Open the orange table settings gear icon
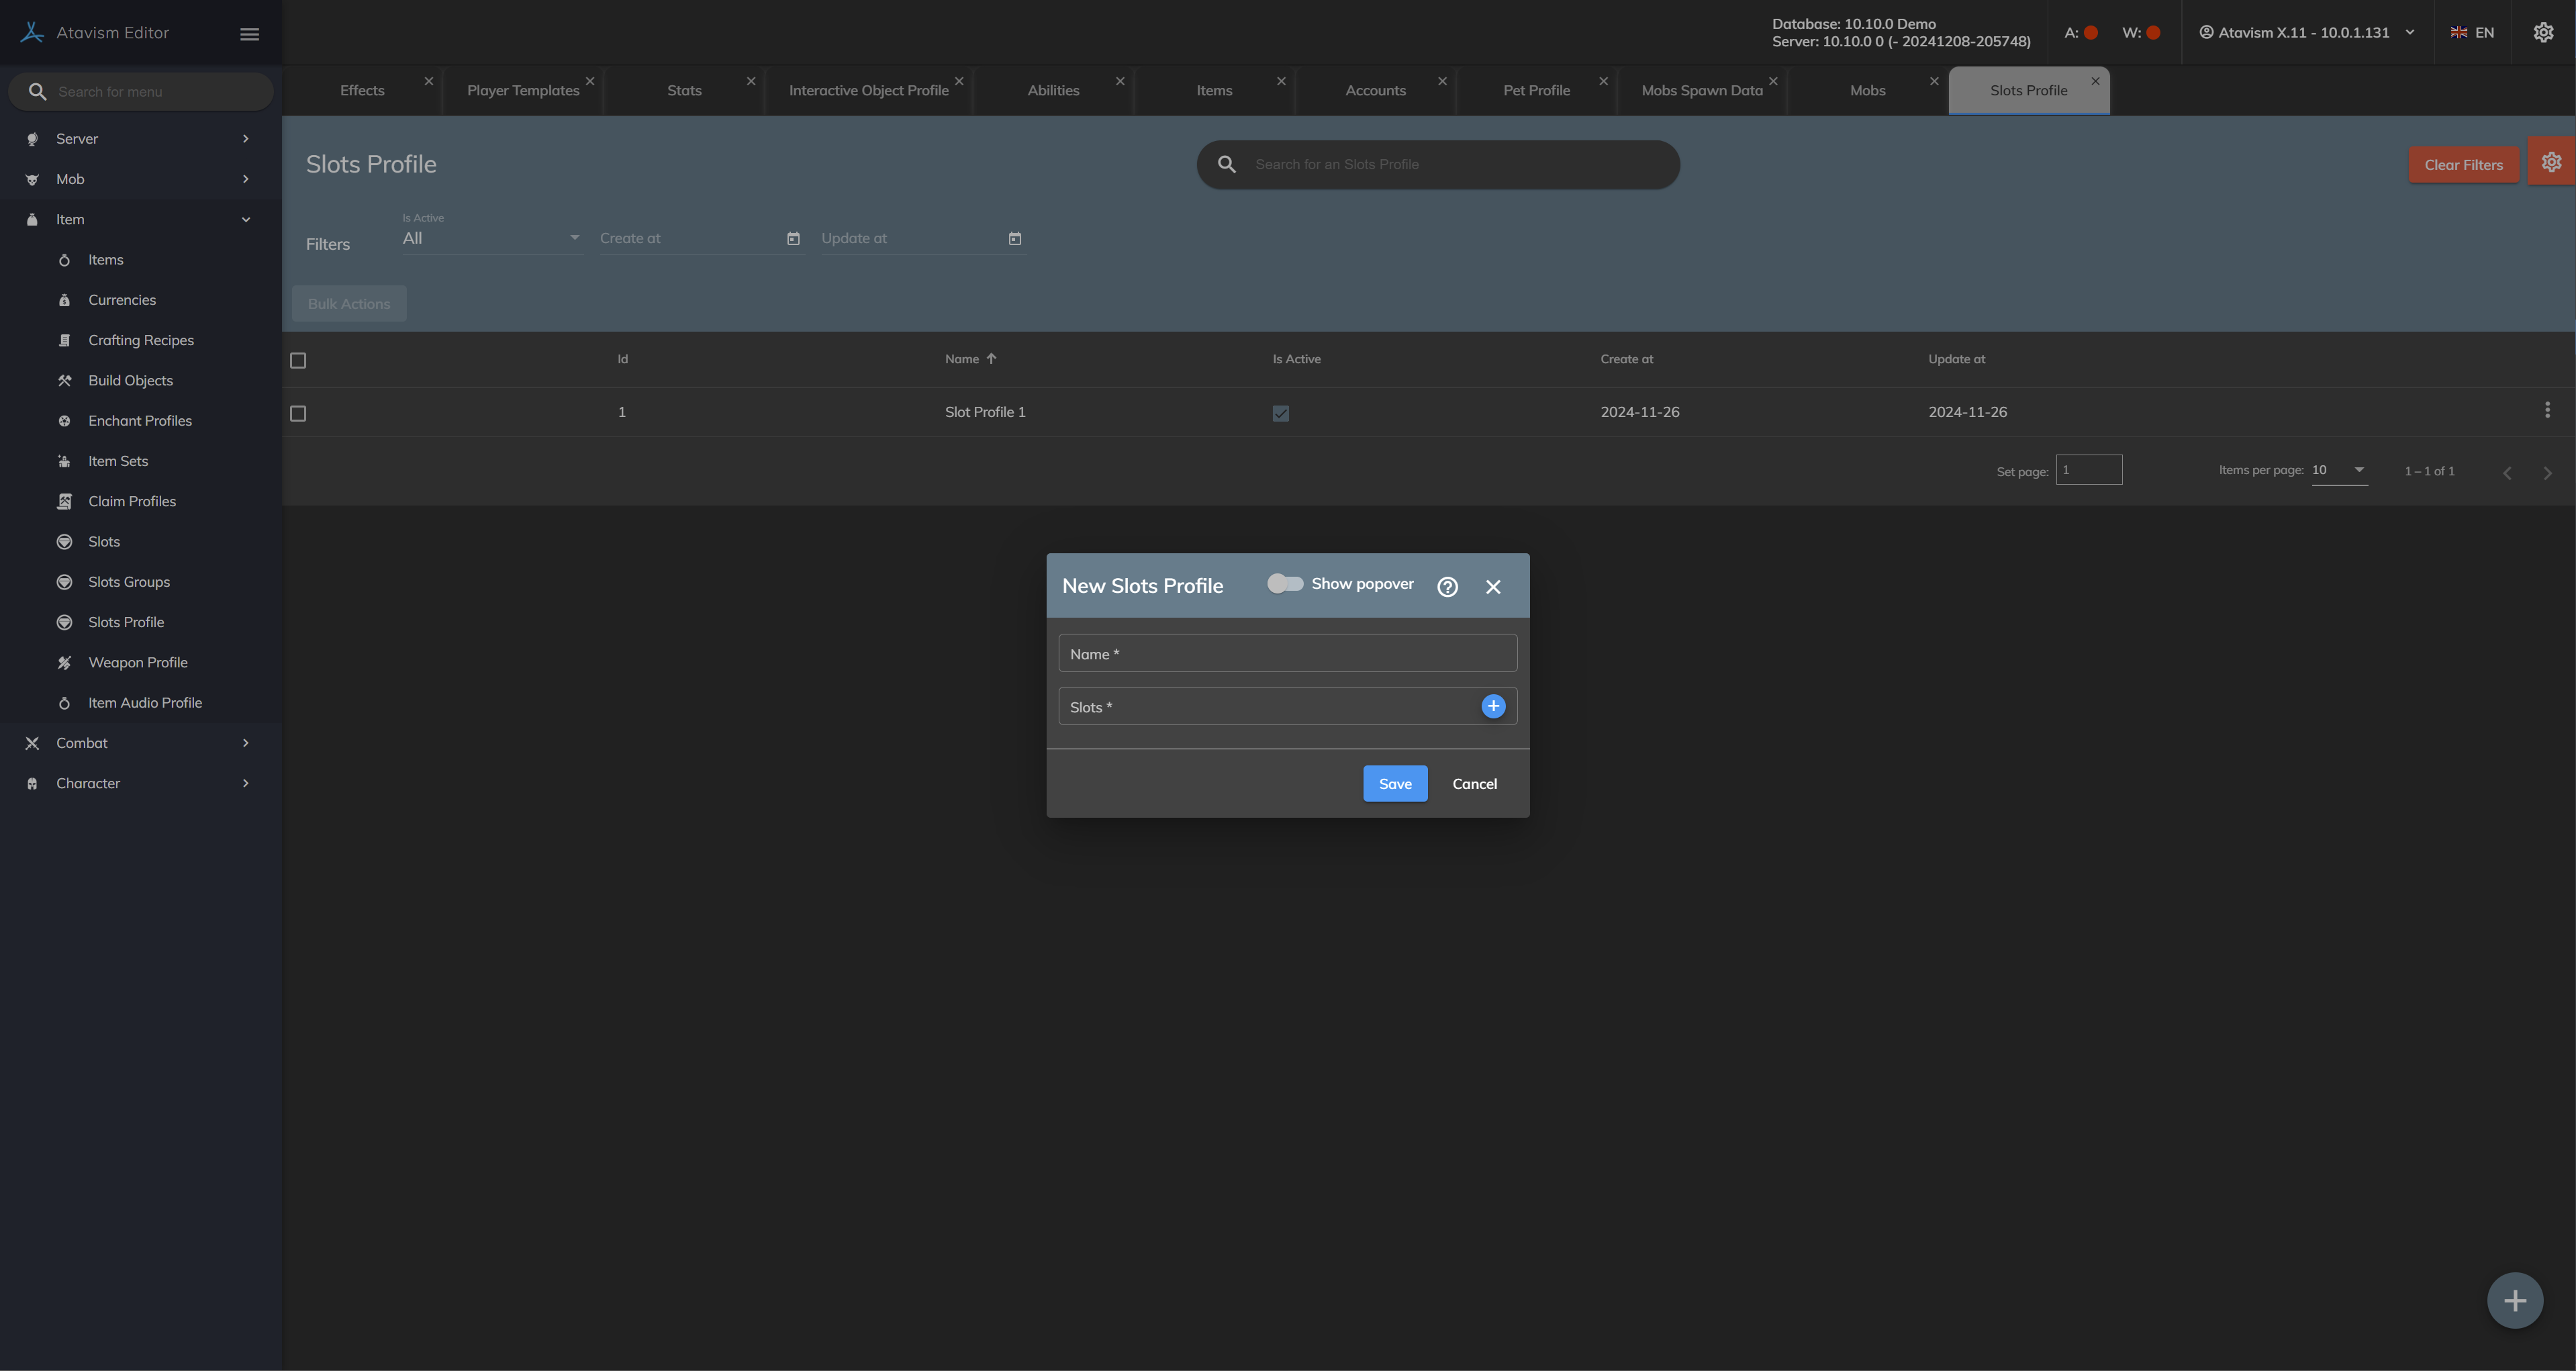The height and width of the screenshot is (1371, 2576). [2551, 162]
